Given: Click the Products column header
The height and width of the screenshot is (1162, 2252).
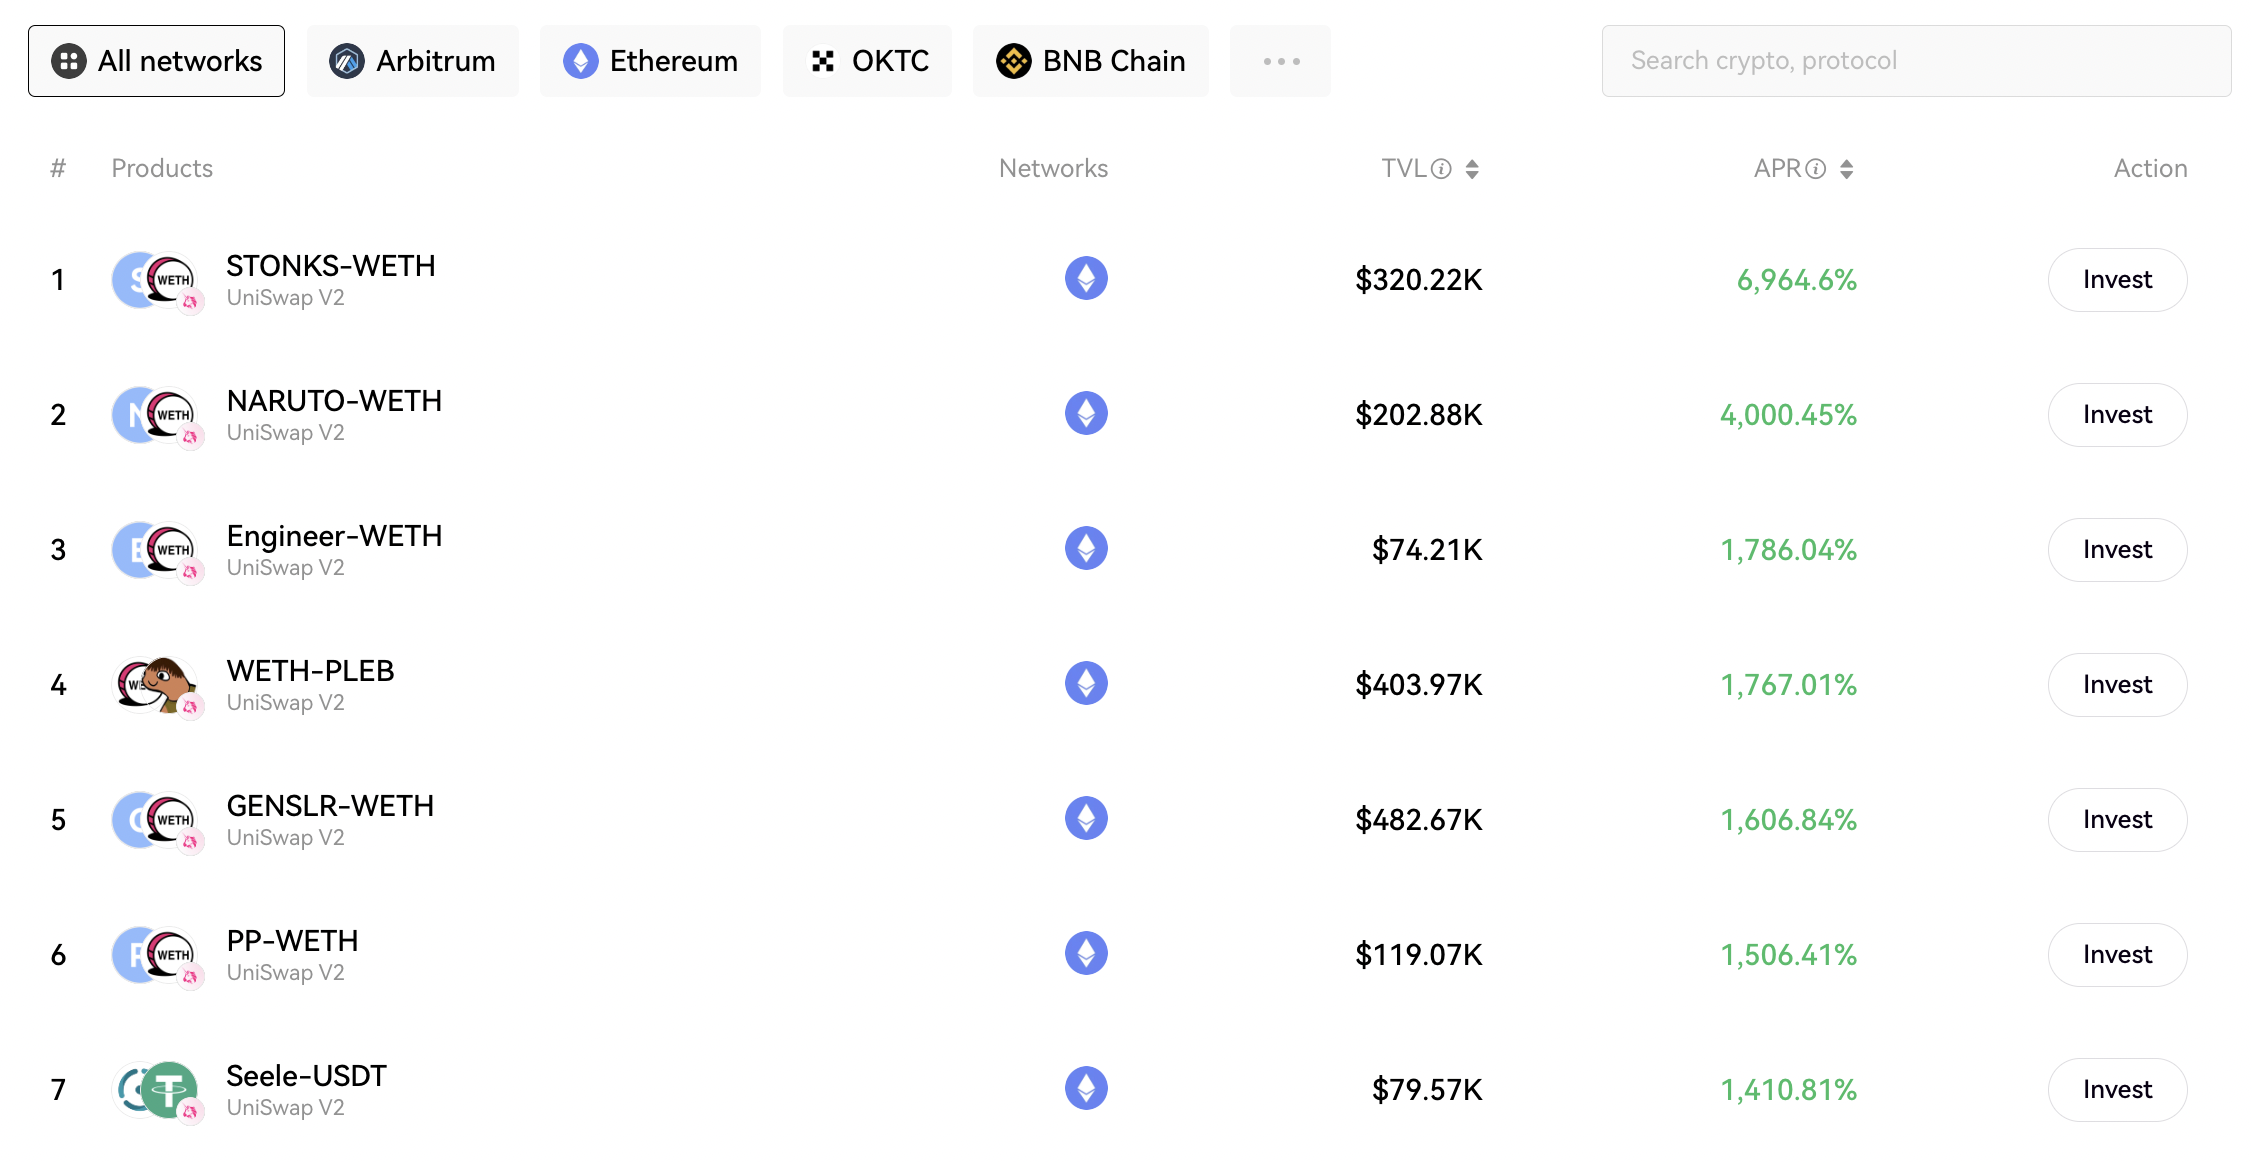Looking at the screenshot, I should pyautogui.click(x=162, y=169).
